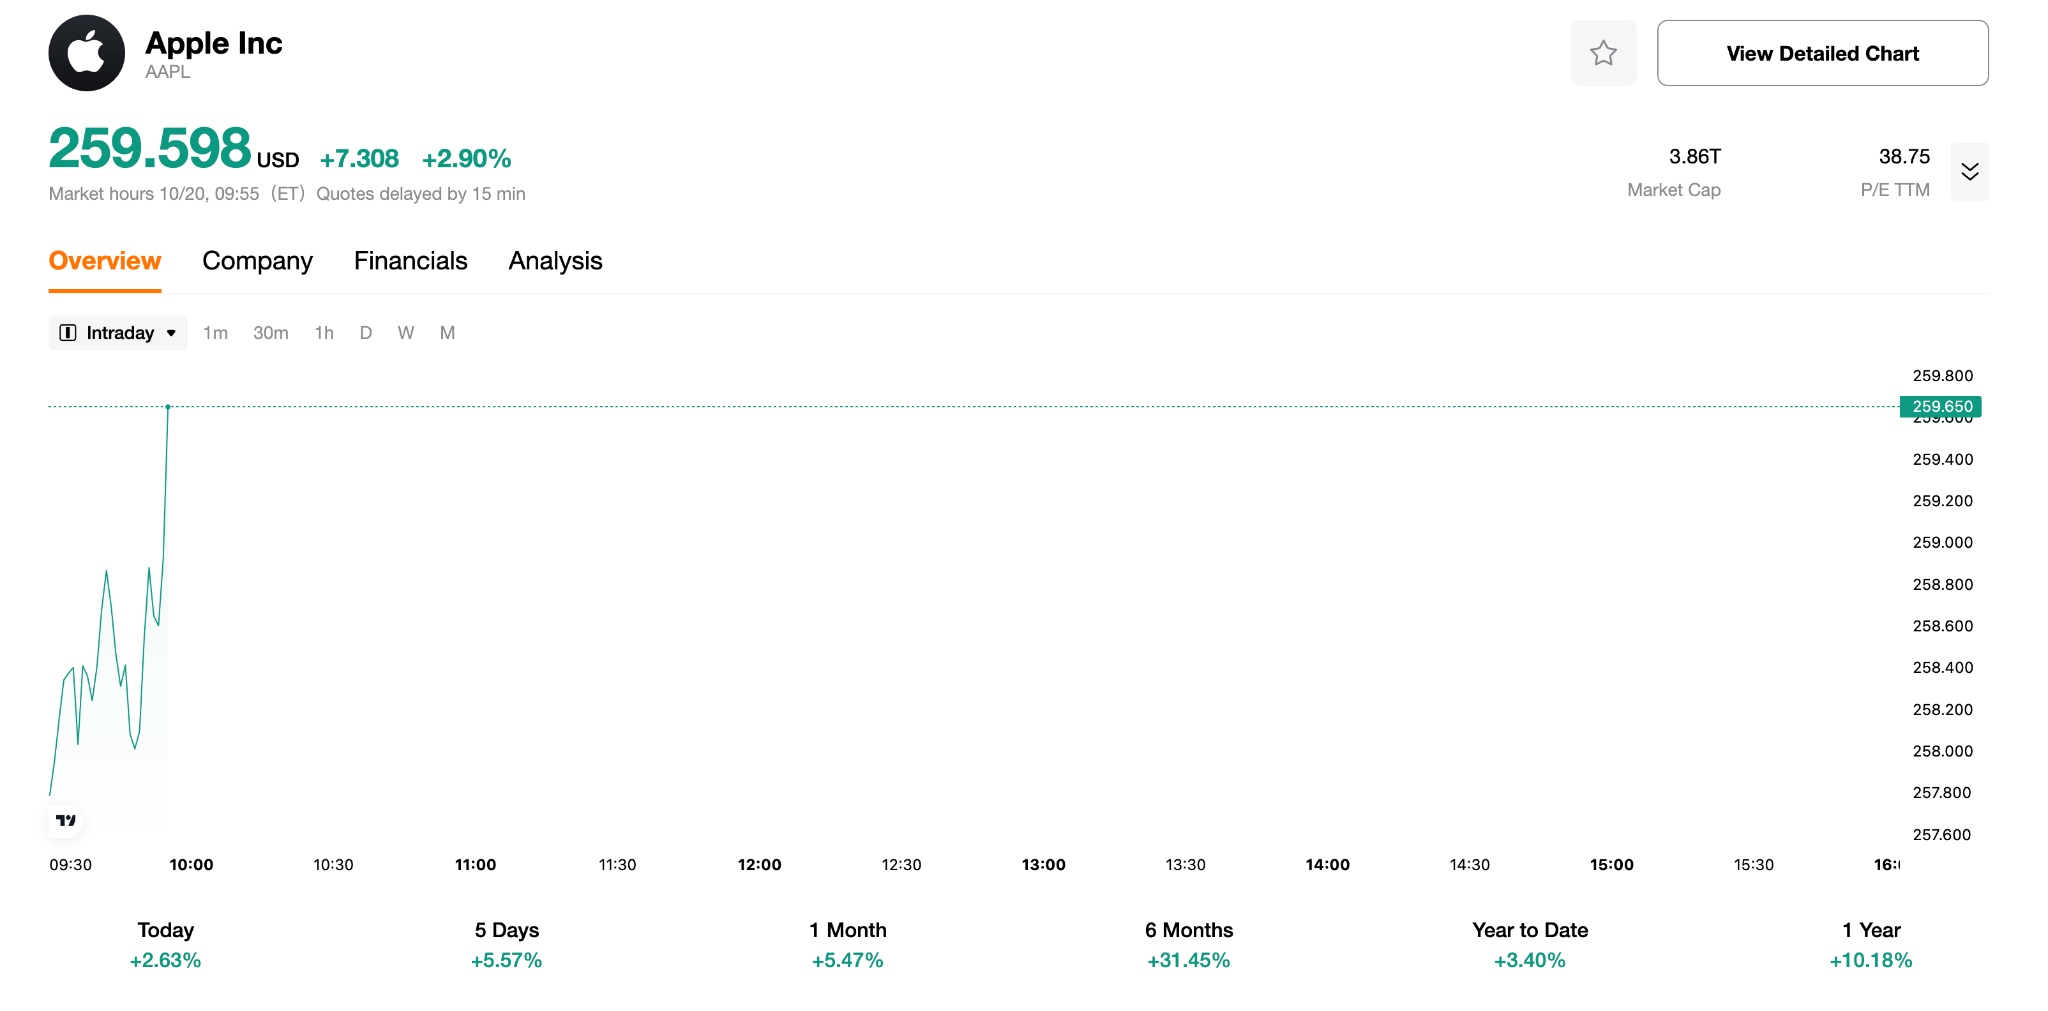The height and width of the screenshot is (1011, 2048).
Task: Switch chart to daily D interval
Action: (366, 333)
